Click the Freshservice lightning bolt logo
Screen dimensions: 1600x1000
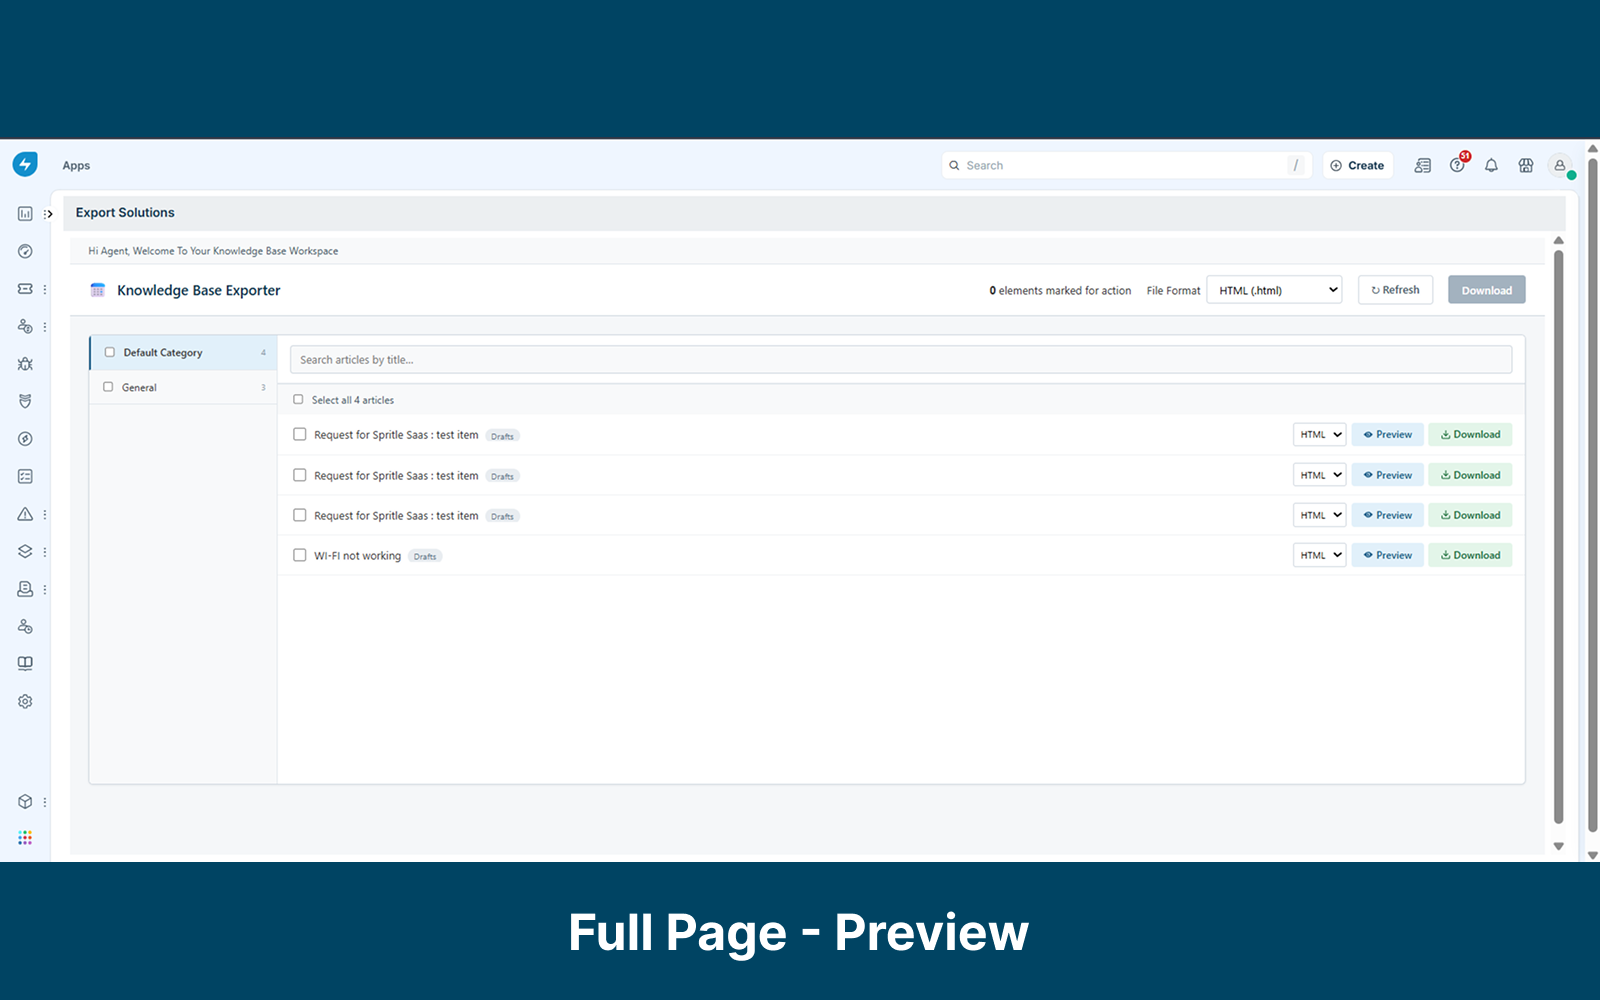pyautogui.click(x=25, y=164)
